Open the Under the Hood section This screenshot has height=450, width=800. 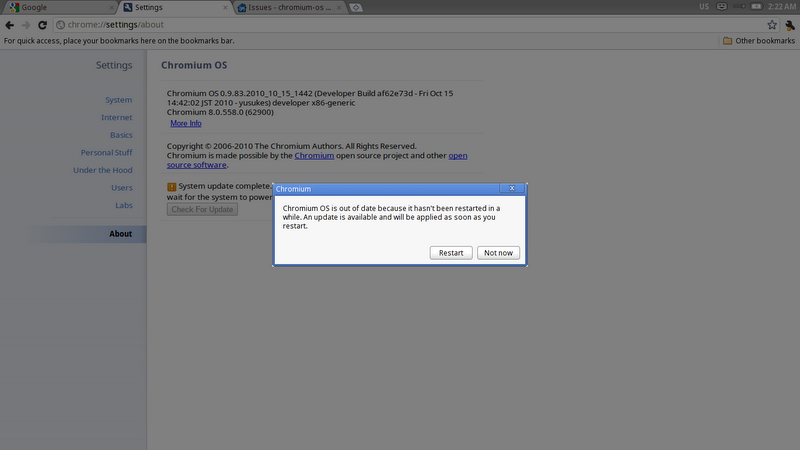(103, 170)
